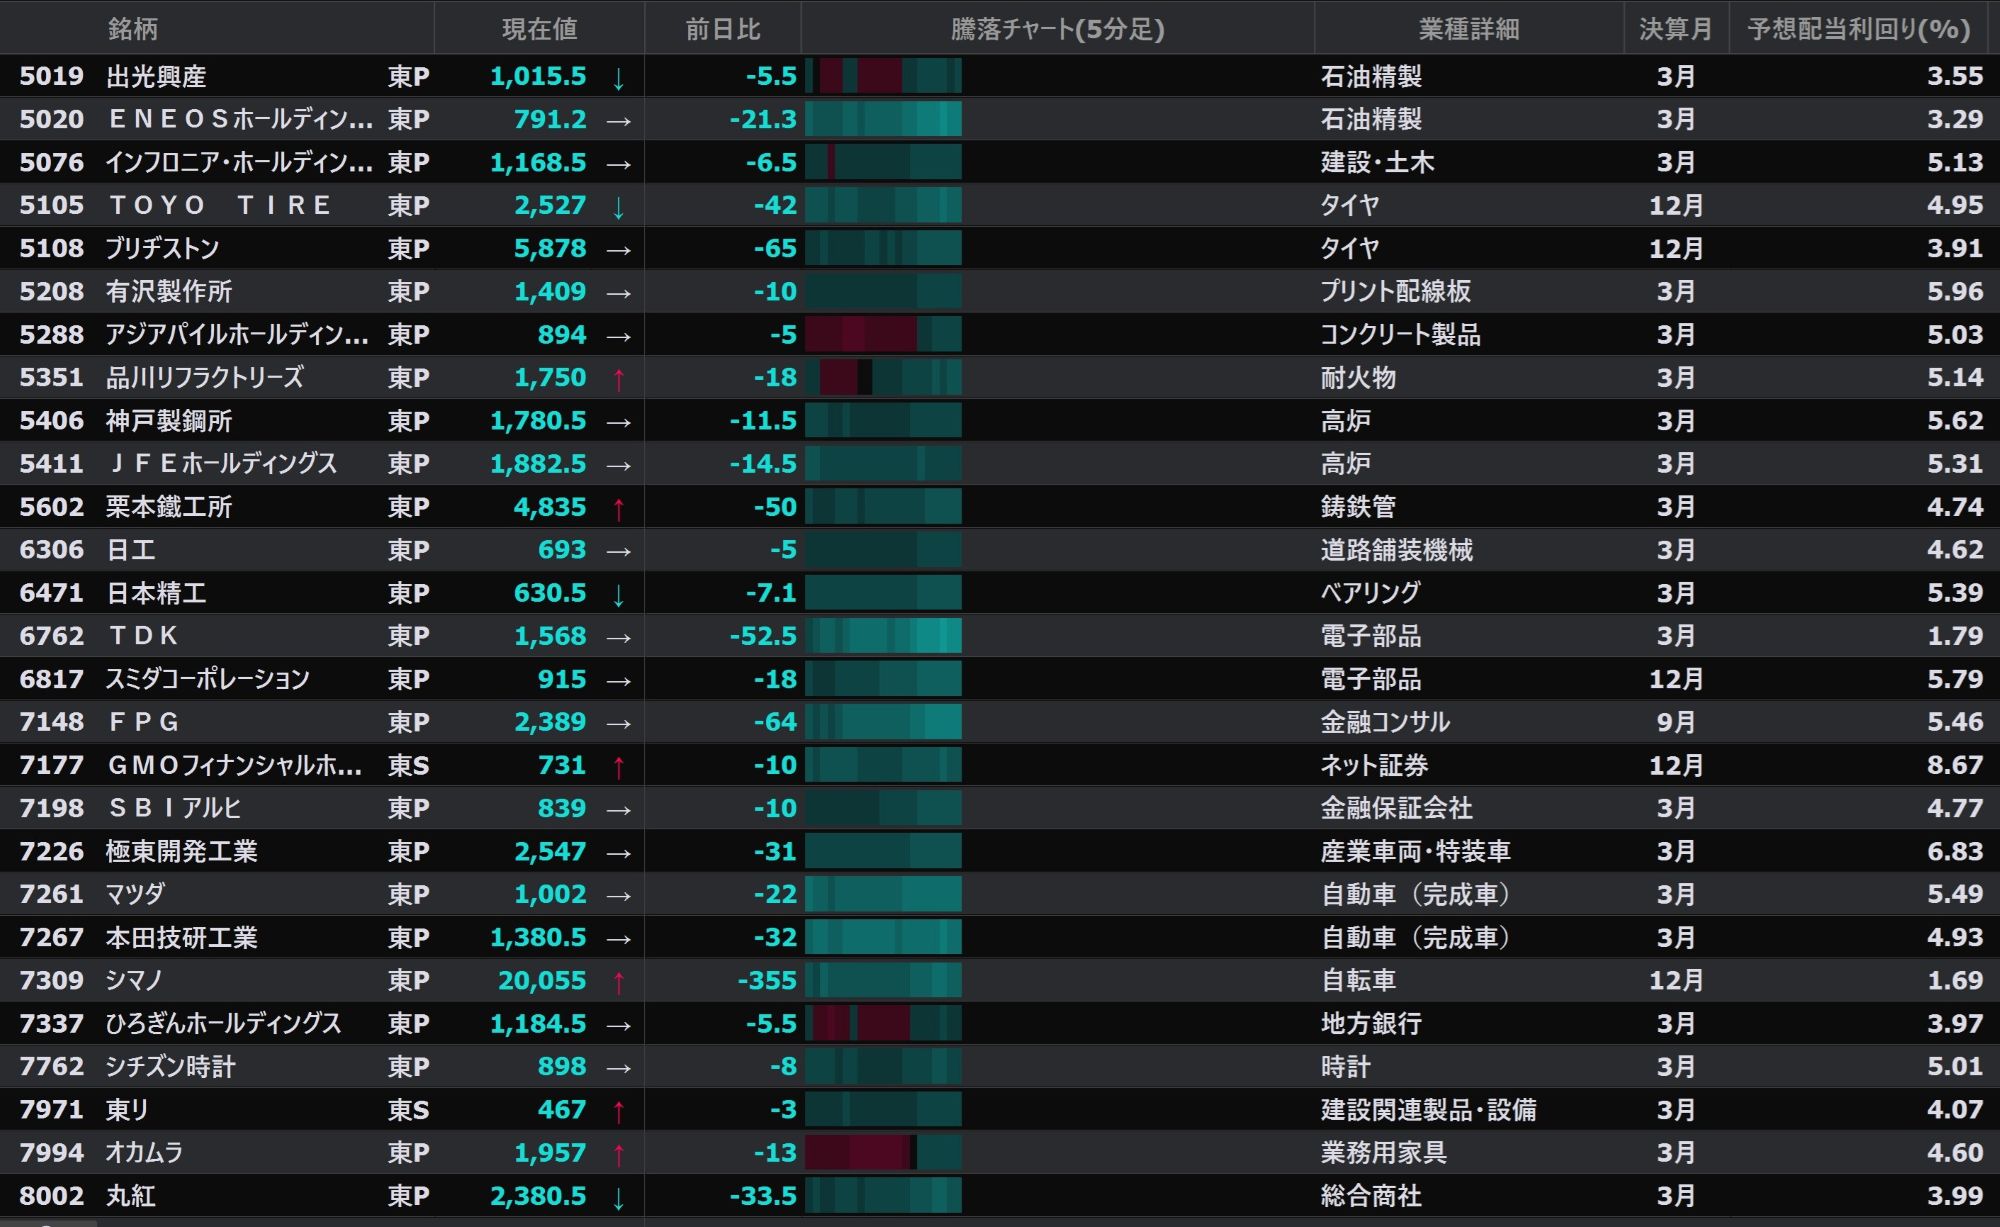The width and height of the screenshot is (2000, 1227).
Task: Sort by the 前日比 column header
Action: tap(722, 28)
